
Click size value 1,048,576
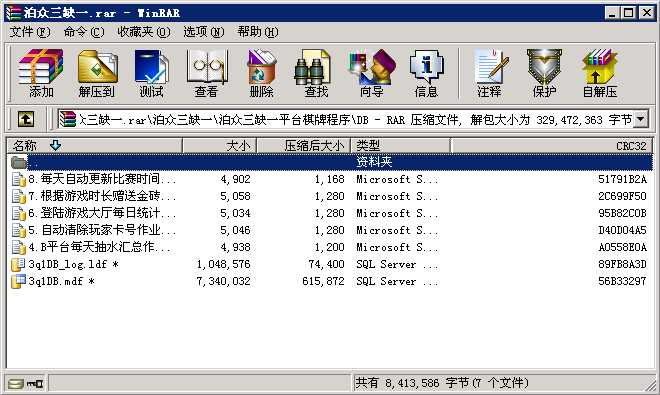[x=224, y=264]
